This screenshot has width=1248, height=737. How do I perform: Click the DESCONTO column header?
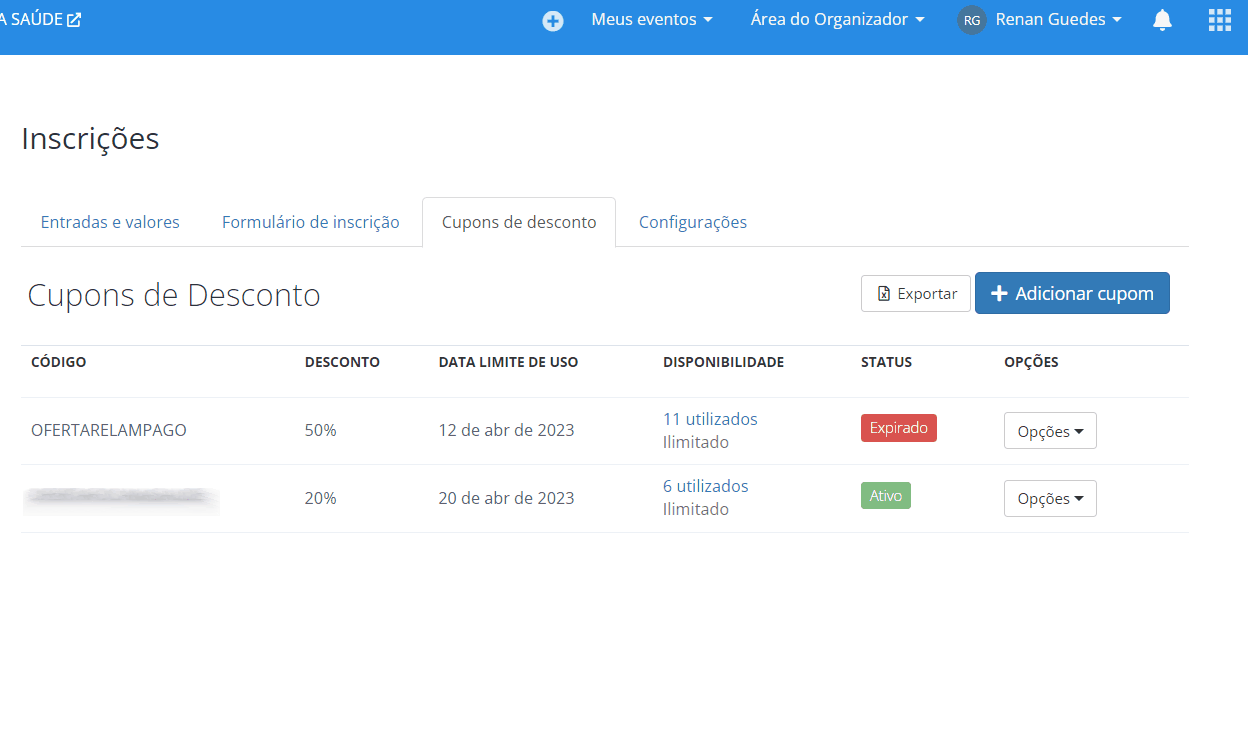click(x=342, y=362)
